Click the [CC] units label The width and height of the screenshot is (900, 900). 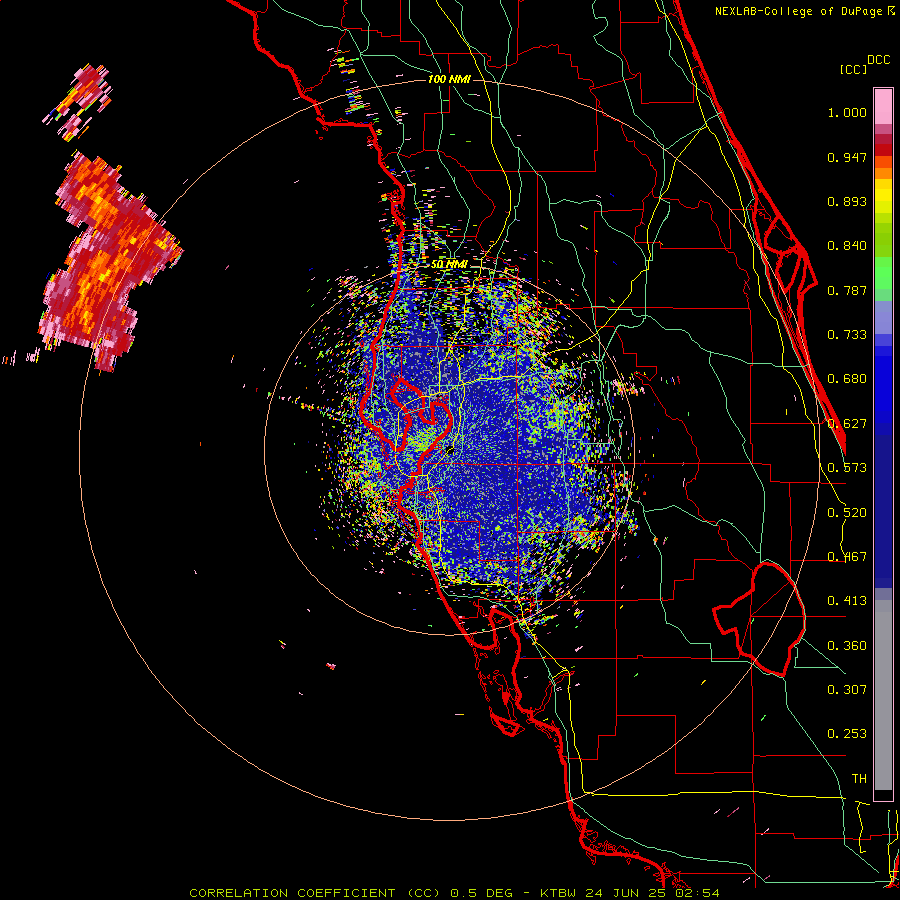pos(853,69)
